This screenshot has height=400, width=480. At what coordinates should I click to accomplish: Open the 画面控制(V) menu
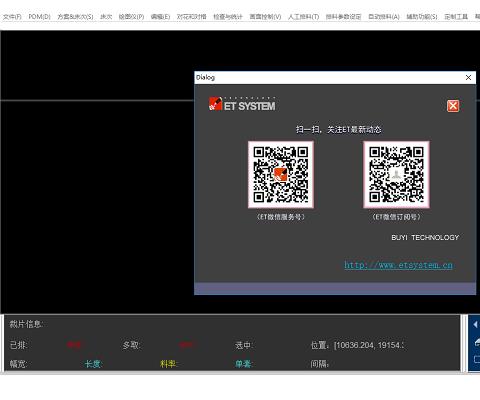point(265,17)
